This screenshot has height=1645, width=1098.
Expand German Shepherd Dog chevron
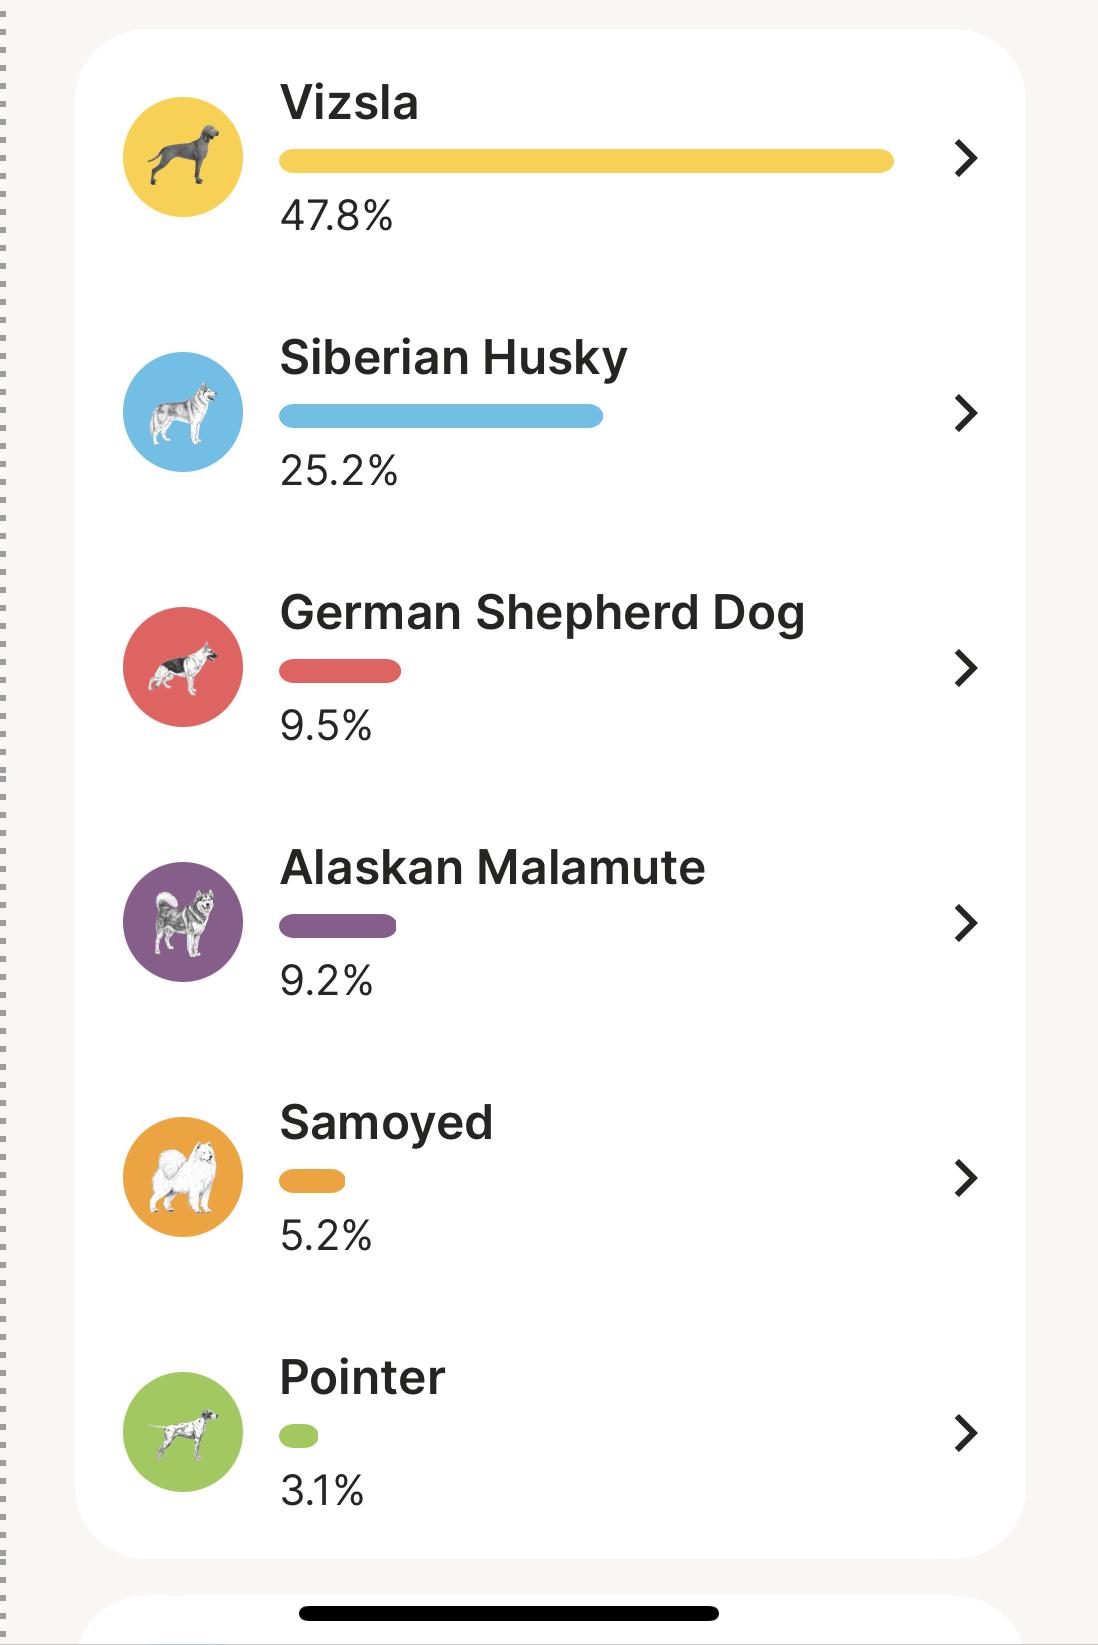pyautogui.click(x=965, y=668)
